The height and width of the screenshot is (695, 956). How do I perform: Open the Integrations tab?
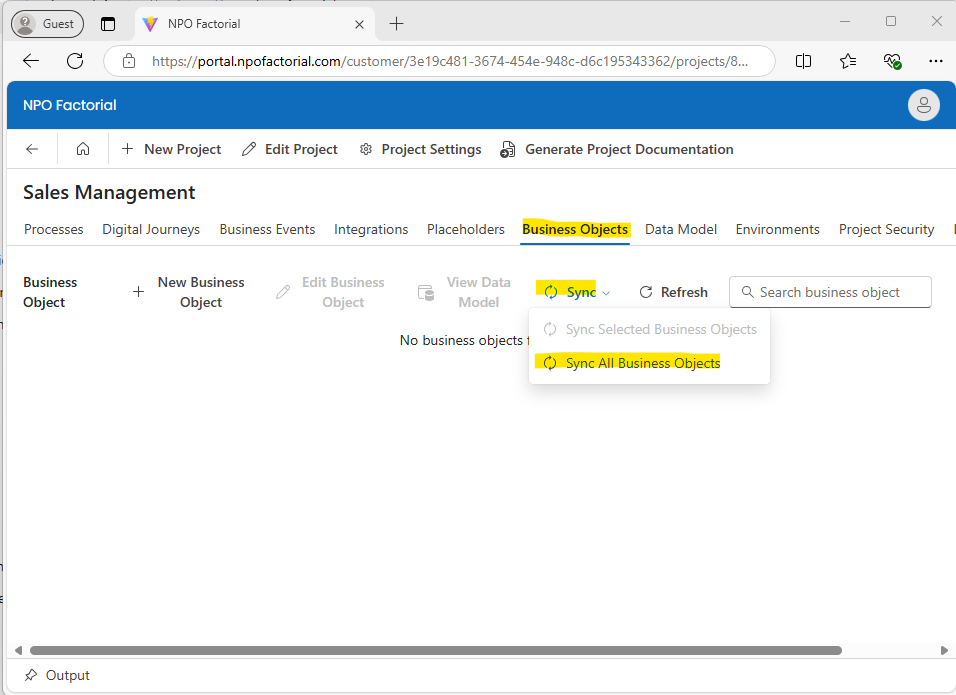pyautogui.click(x=371, y=229)
